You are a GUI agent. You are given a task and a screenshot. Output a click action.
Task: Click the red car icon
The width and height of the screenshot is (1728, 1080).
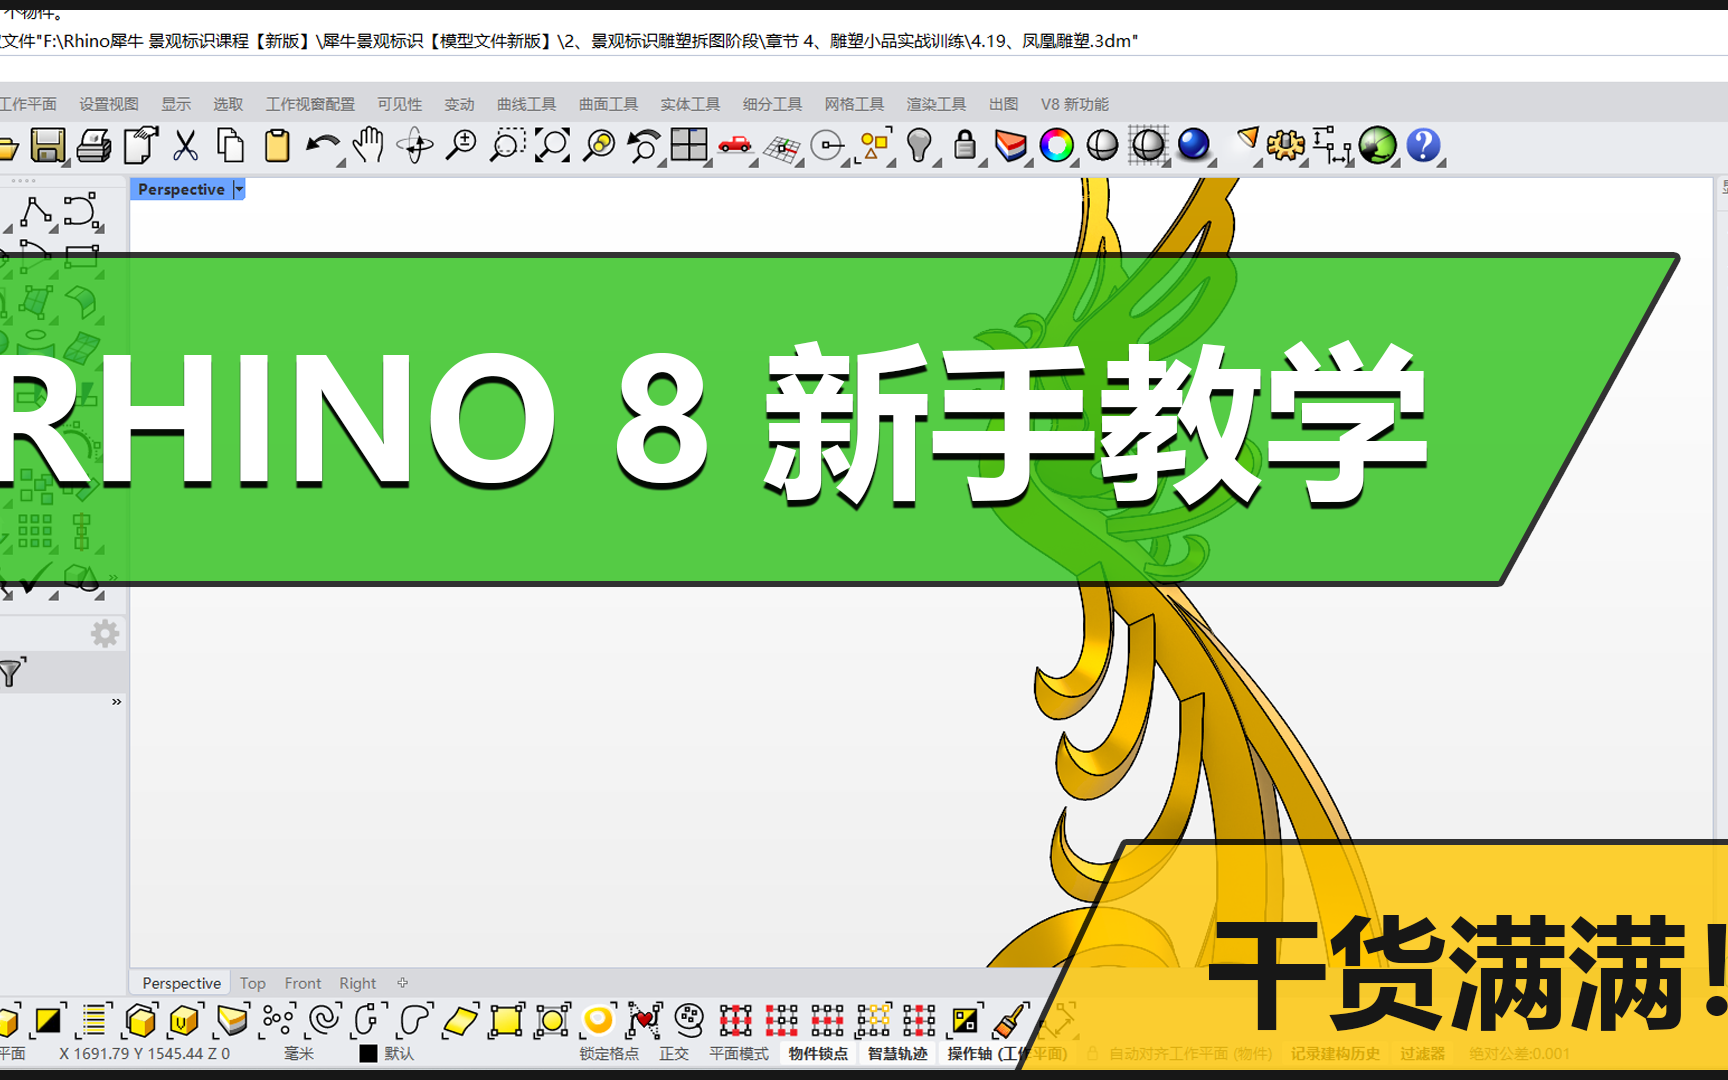click(x=735, y=146)
